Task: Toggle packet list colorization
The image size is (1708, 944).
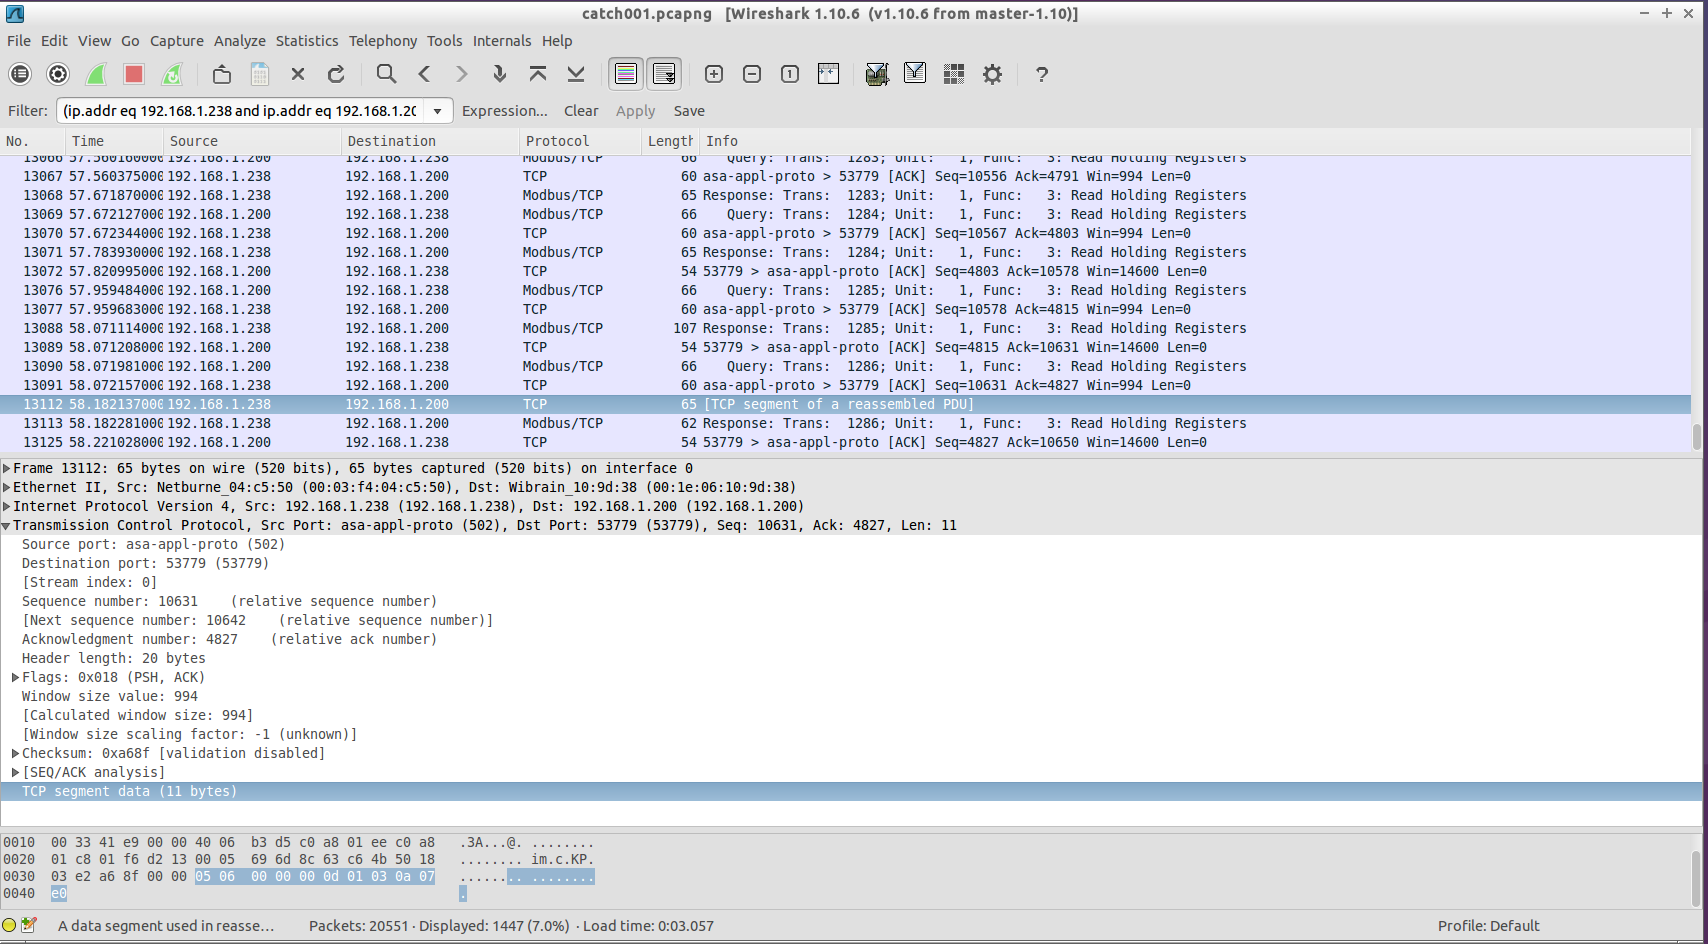Action: click(626, 74)
